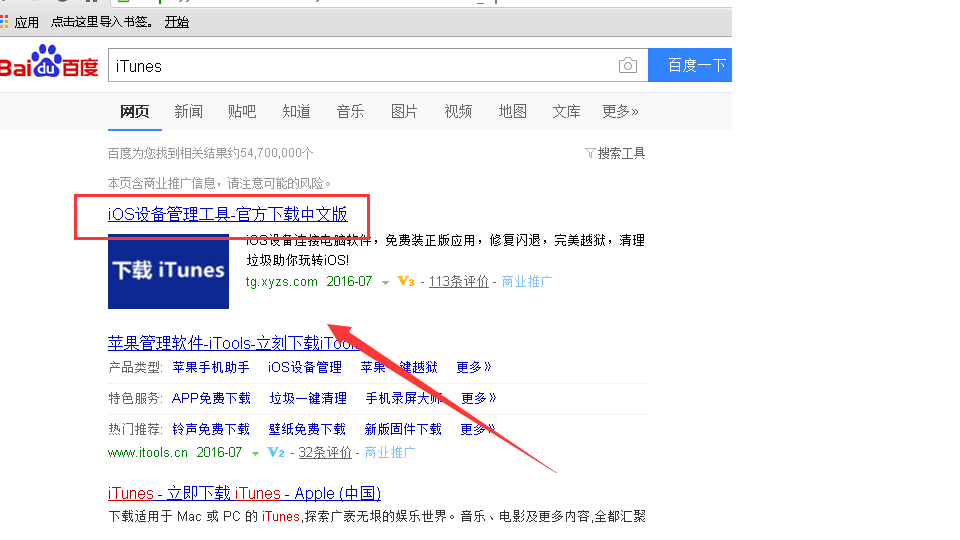Switch to the 视频 tab
960x540 pixels.
[x=458, y=111]
